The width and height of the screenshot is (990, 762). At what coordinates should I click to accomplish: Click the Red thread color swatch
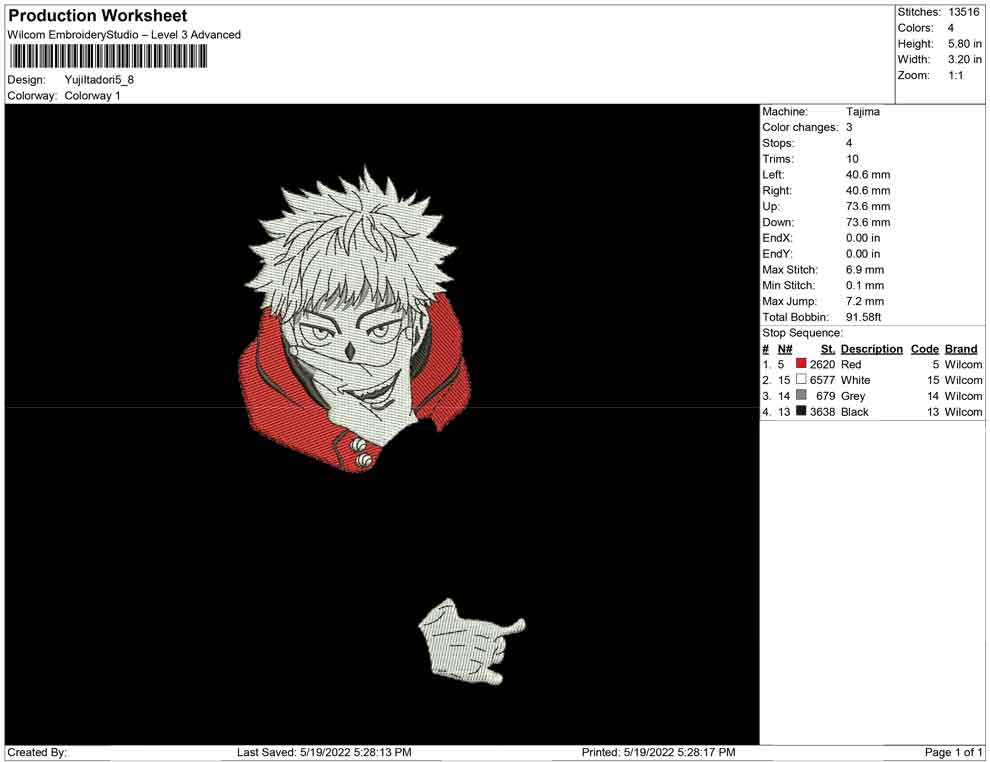click(801, 364)
